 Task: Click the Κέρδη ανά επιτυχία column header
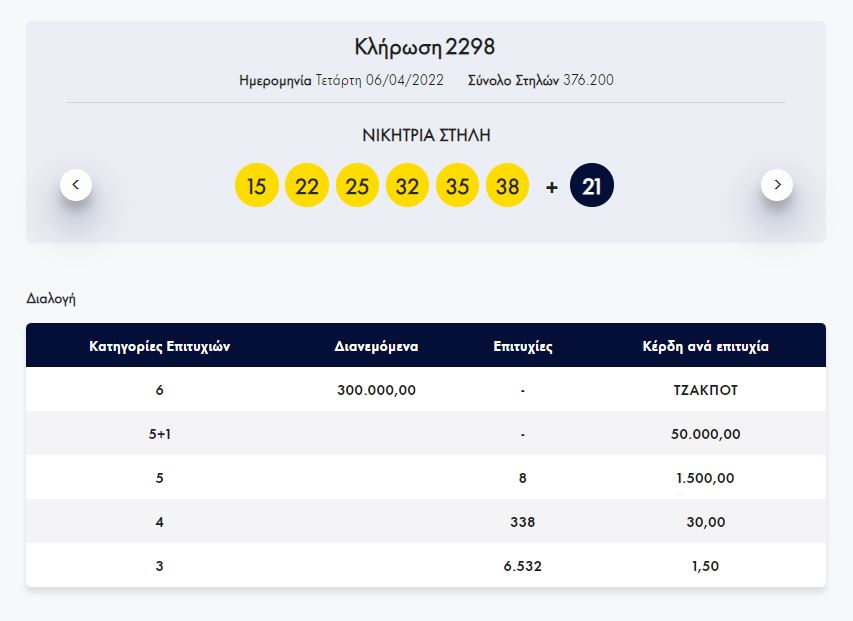point(705,347)
